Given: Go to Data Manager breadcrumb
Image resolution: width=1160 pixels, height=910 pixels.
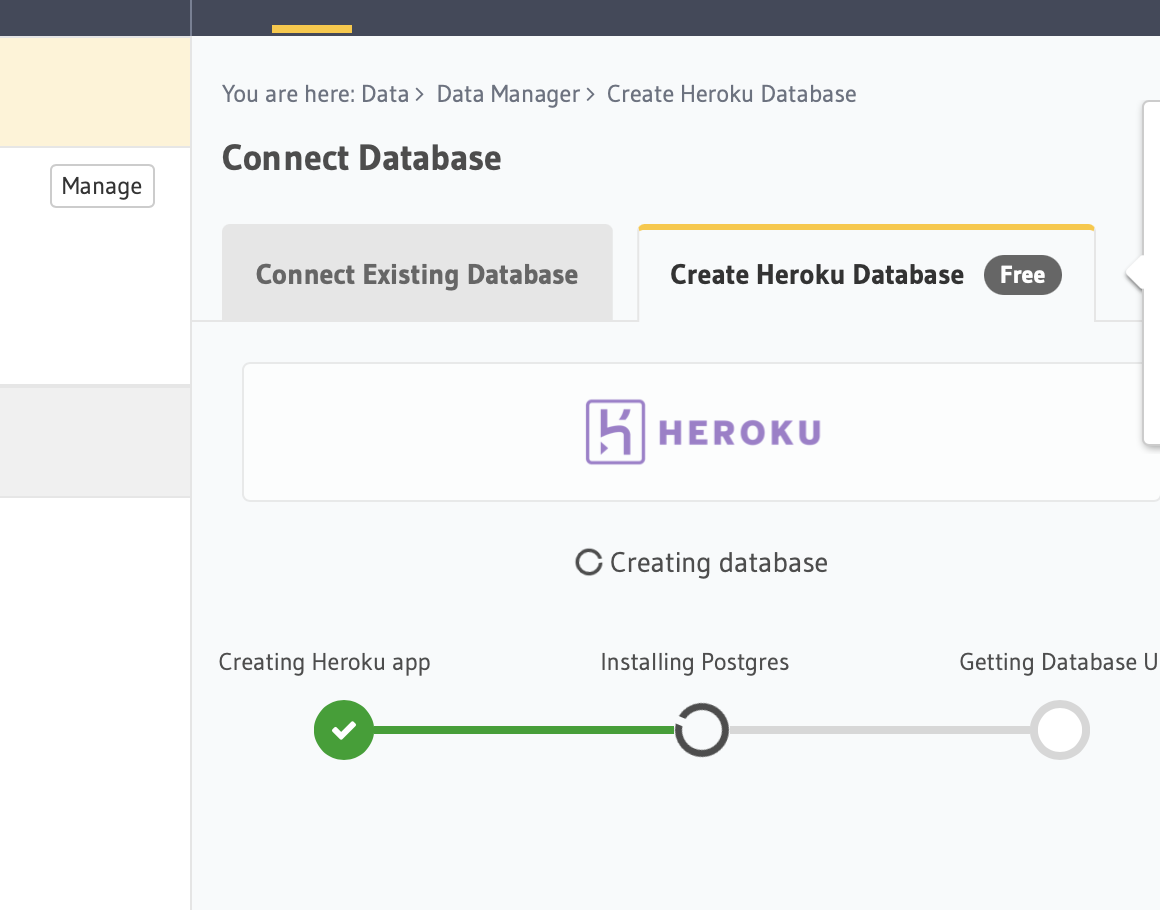Looking at the screenshot, I should click(508, 94).
